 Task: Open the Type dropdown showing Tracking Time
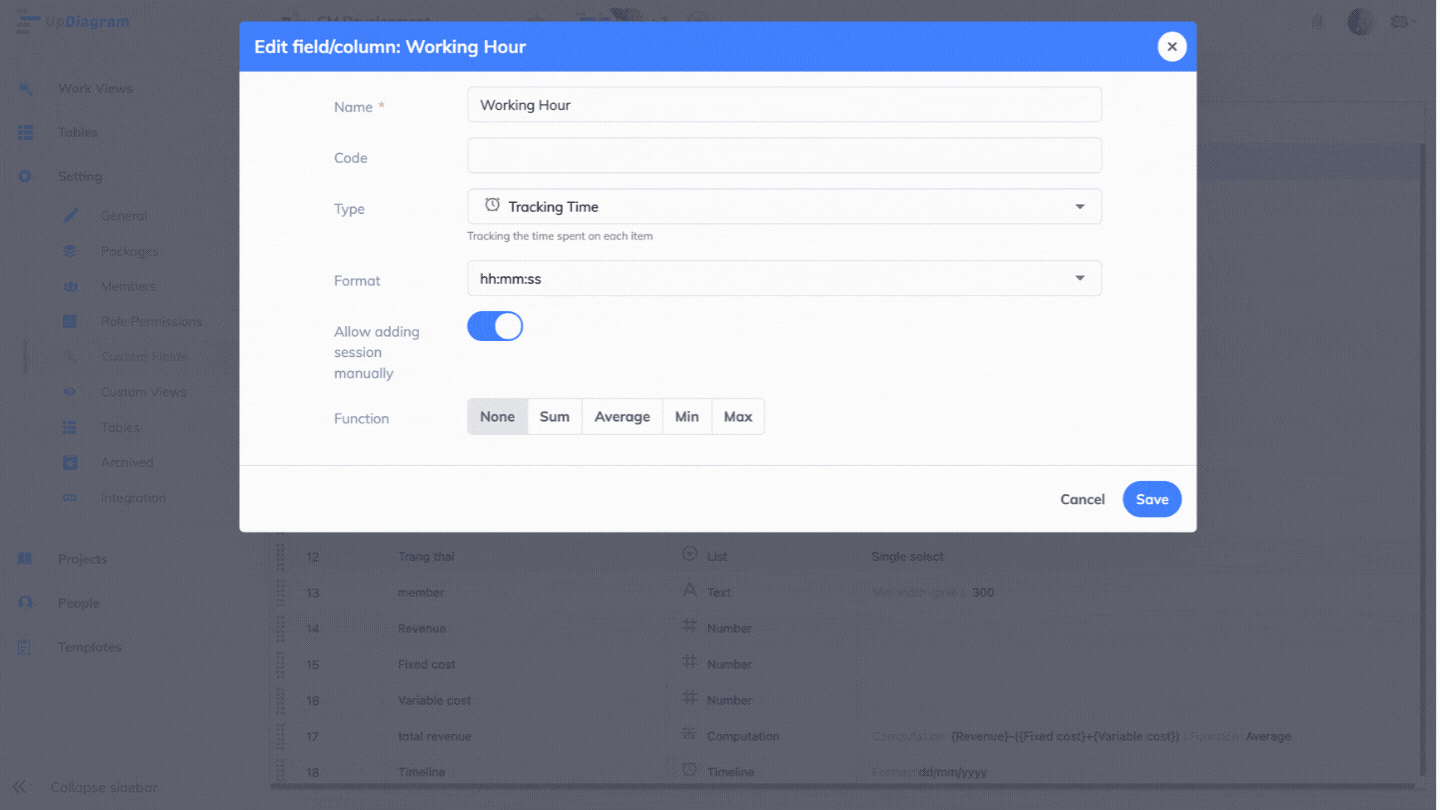[784, 207]
